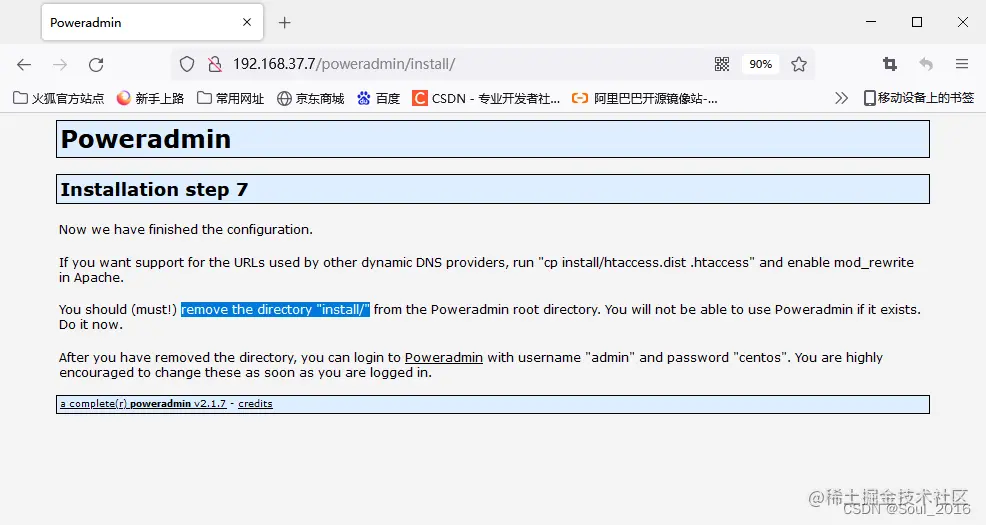
Task: Close the Poweradmin tab
Action: tap(246, 22)
